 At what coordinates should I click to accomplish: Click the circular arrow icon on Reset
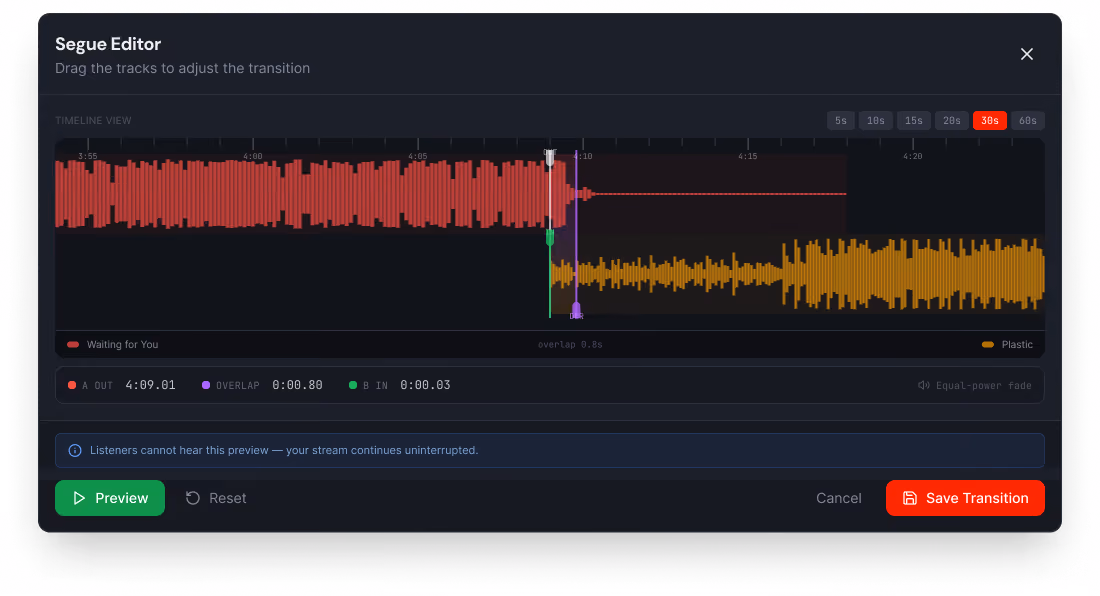point(193,498)
